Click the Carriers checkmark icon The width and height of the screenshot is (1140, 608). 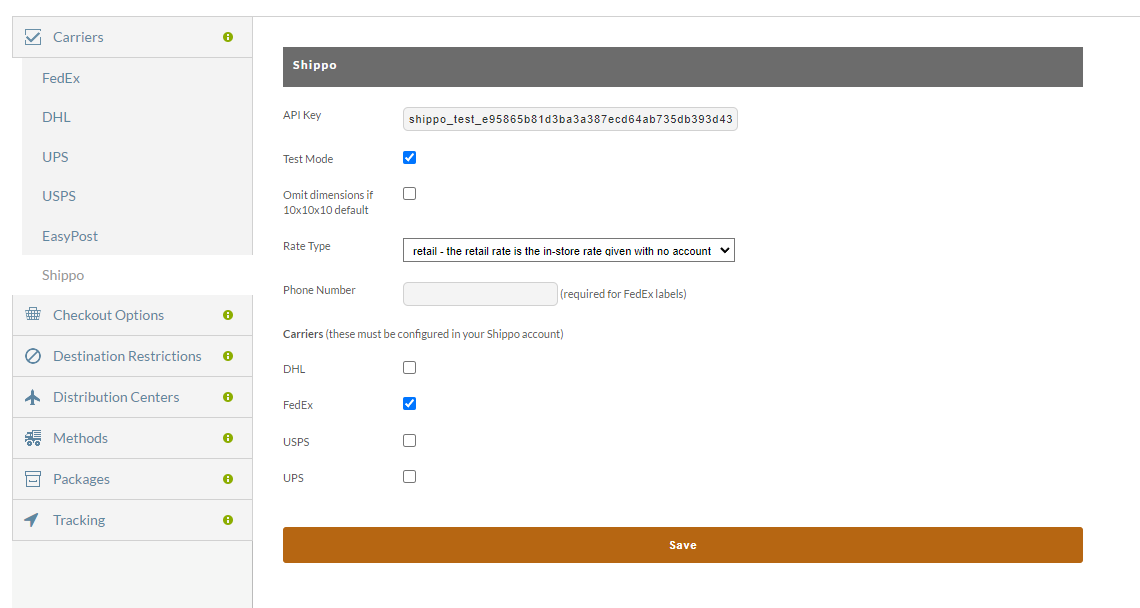coord(33,37)
